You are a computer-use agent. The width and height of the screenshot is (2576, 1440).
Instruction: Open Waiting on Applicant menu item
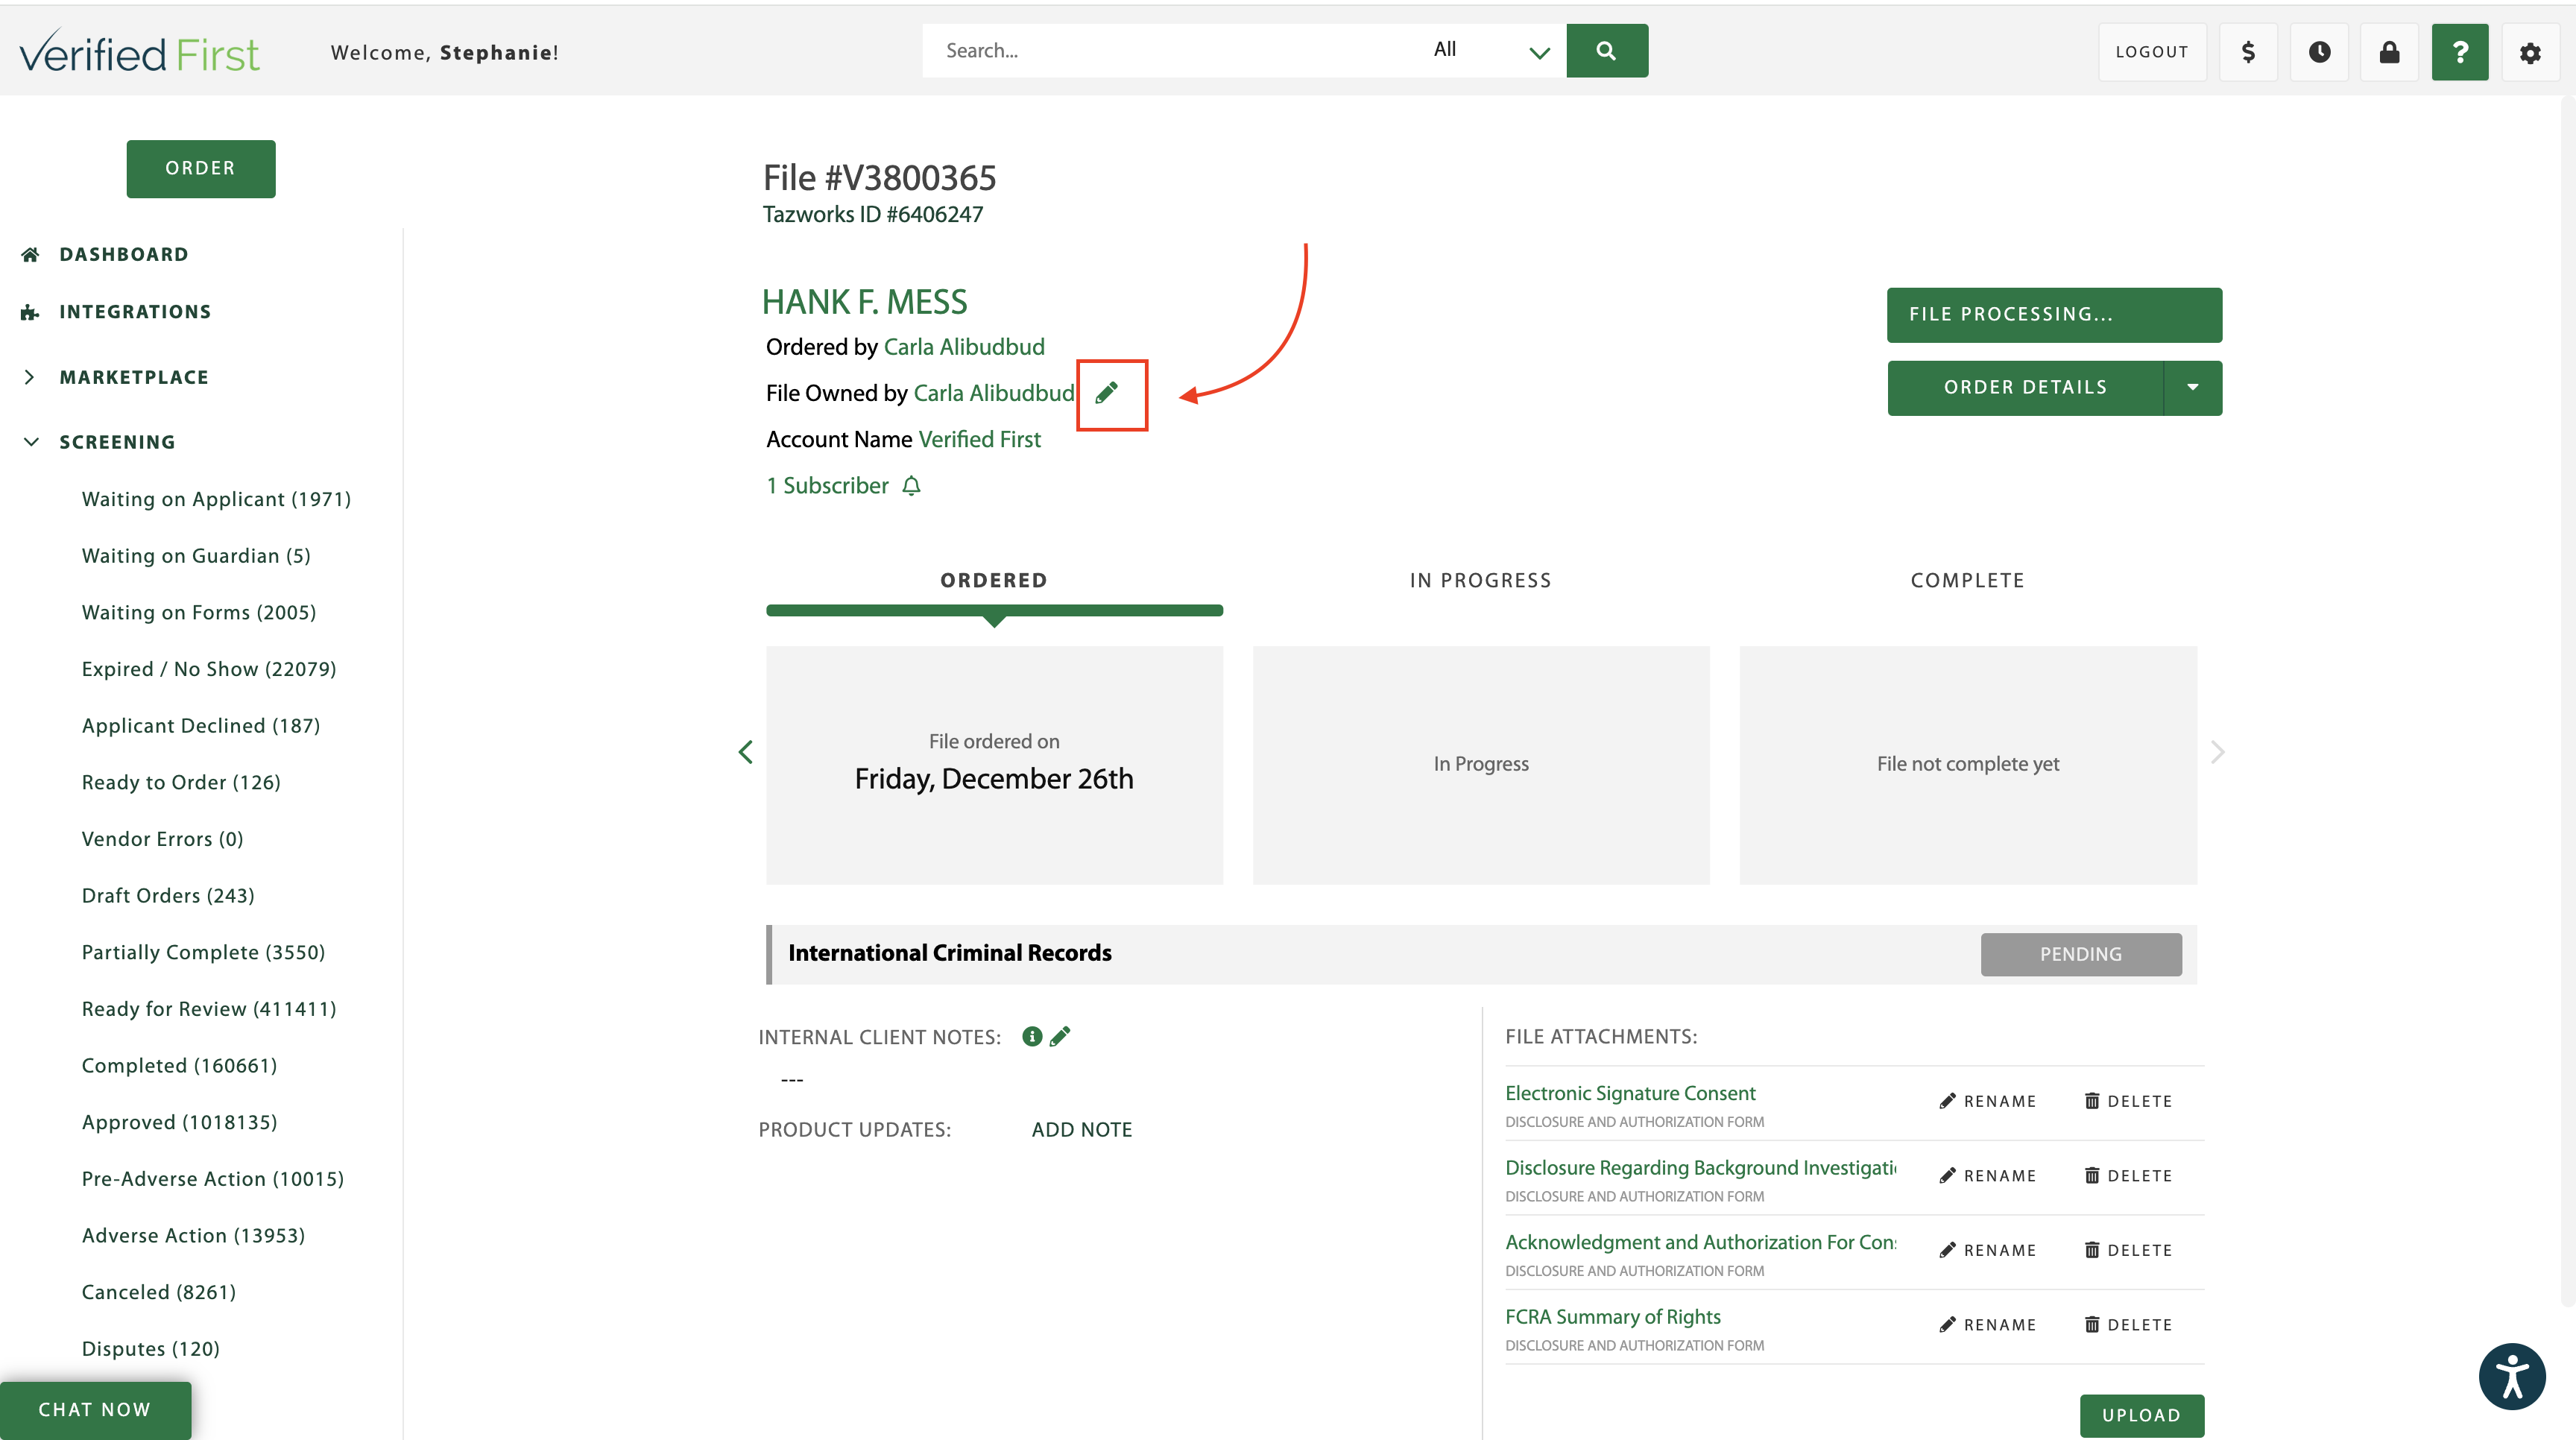tap(216, 499)
